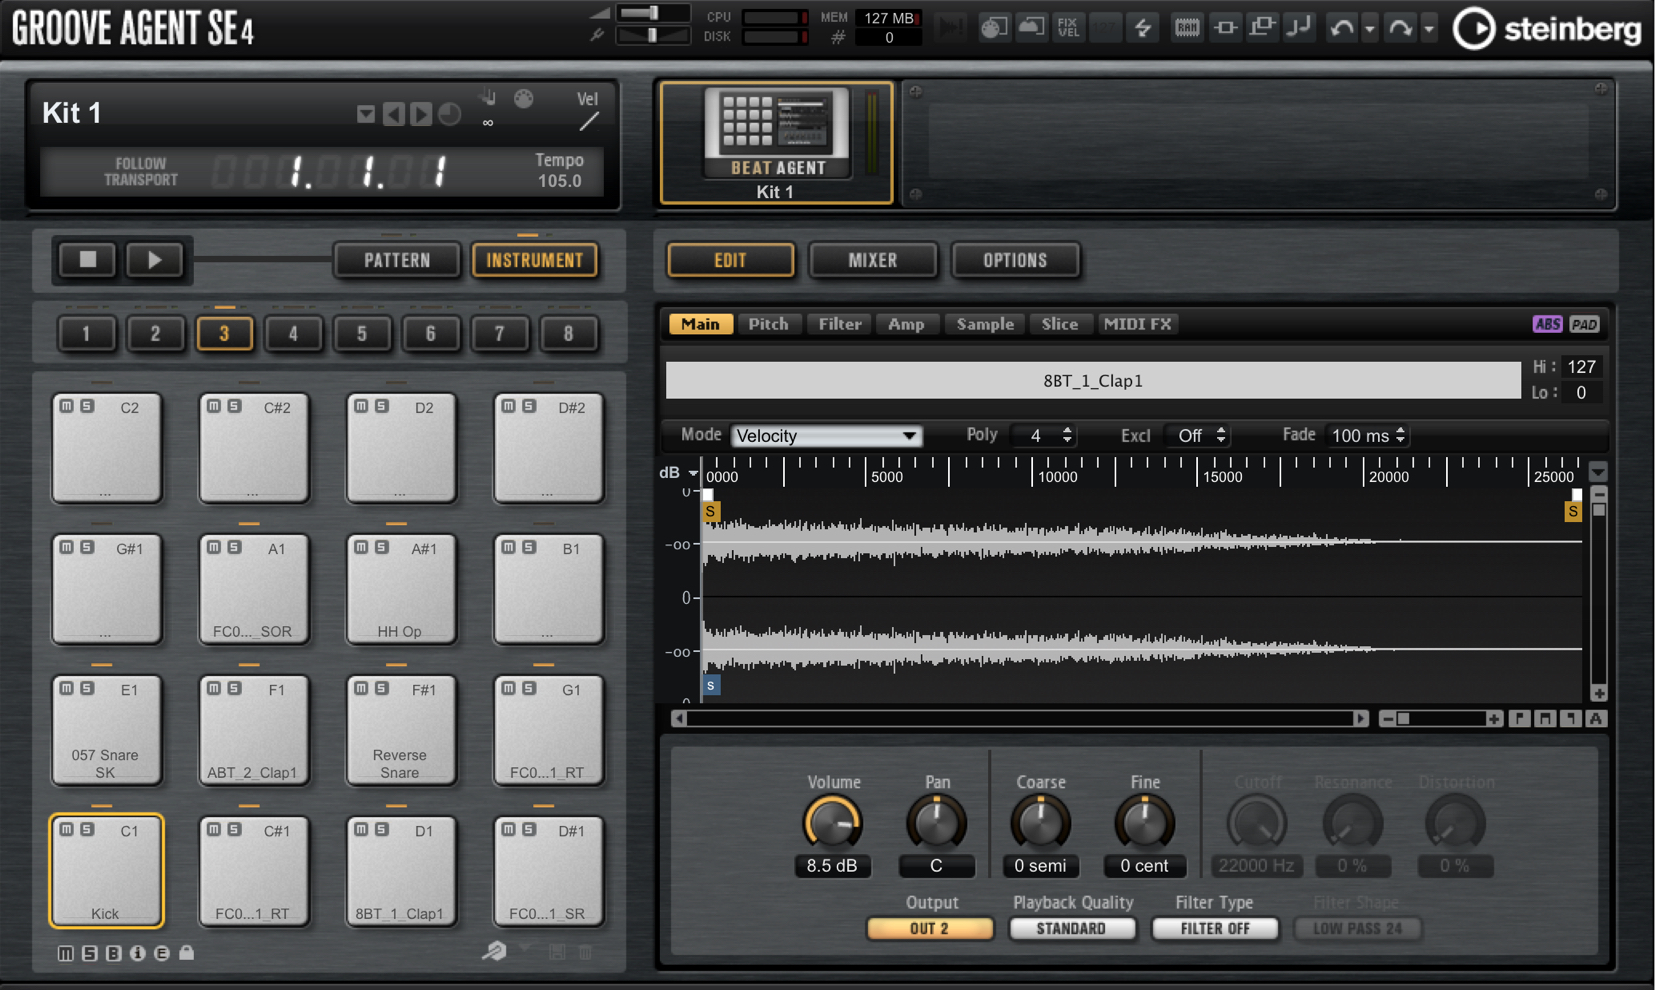Start playback with the play button

point(154,260)
